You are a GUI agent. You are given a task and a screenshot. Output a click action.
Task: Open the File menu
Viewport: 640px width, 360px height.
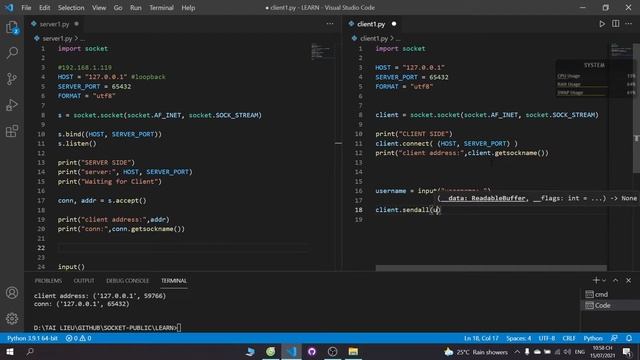[26, 8]
